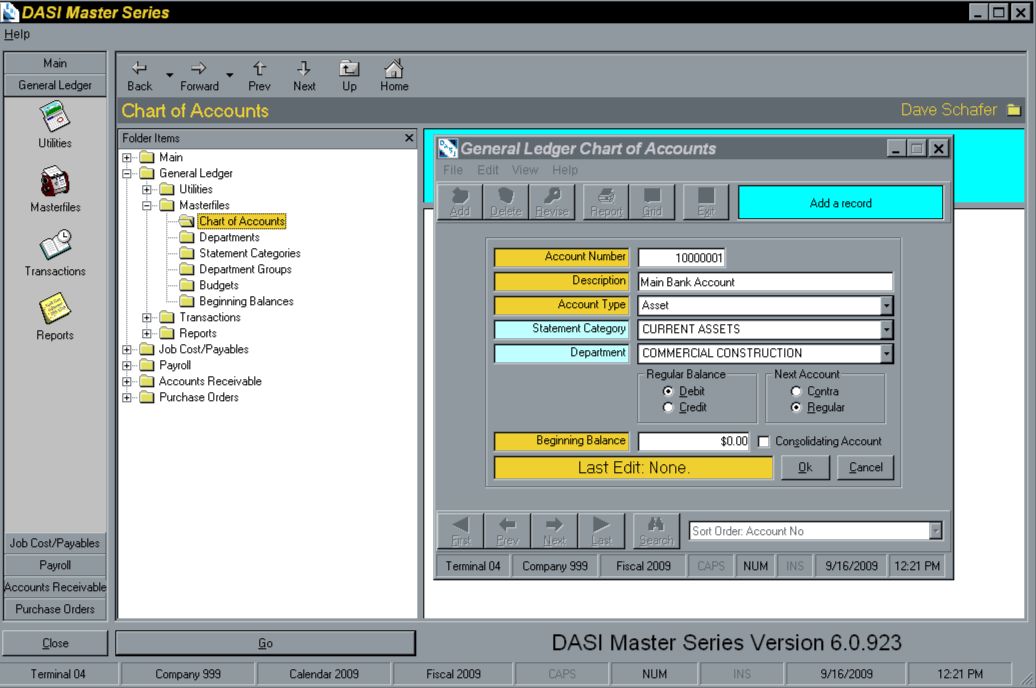This screenshot has height=688, width=1036.
Task: Open the Reports sidebar icon
Action: click(x=55, y=309)
